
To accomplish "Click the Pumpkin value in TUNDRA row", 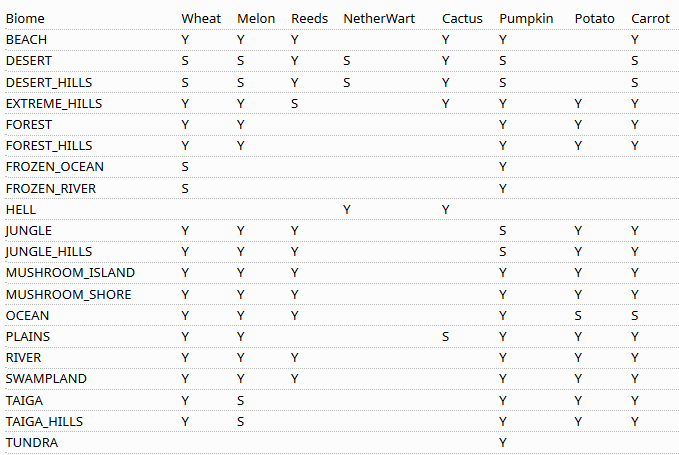I will (x=503, y=442).
